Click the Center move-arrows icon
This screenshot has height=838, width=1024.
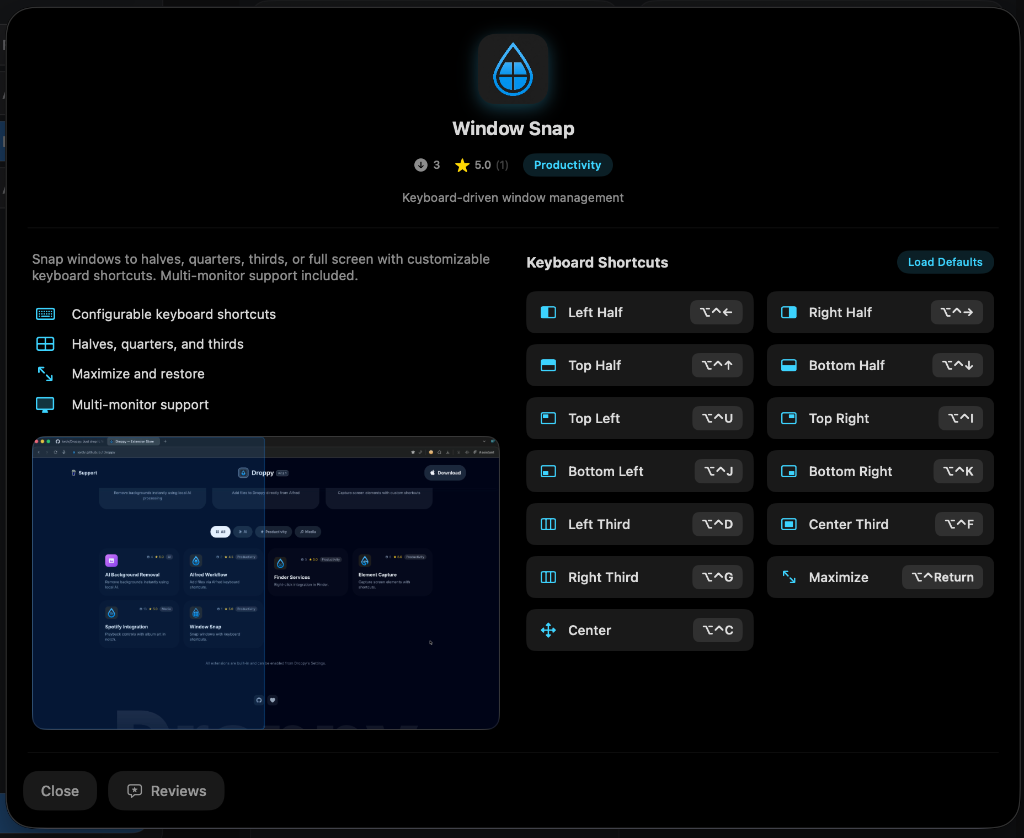[548, 630]
